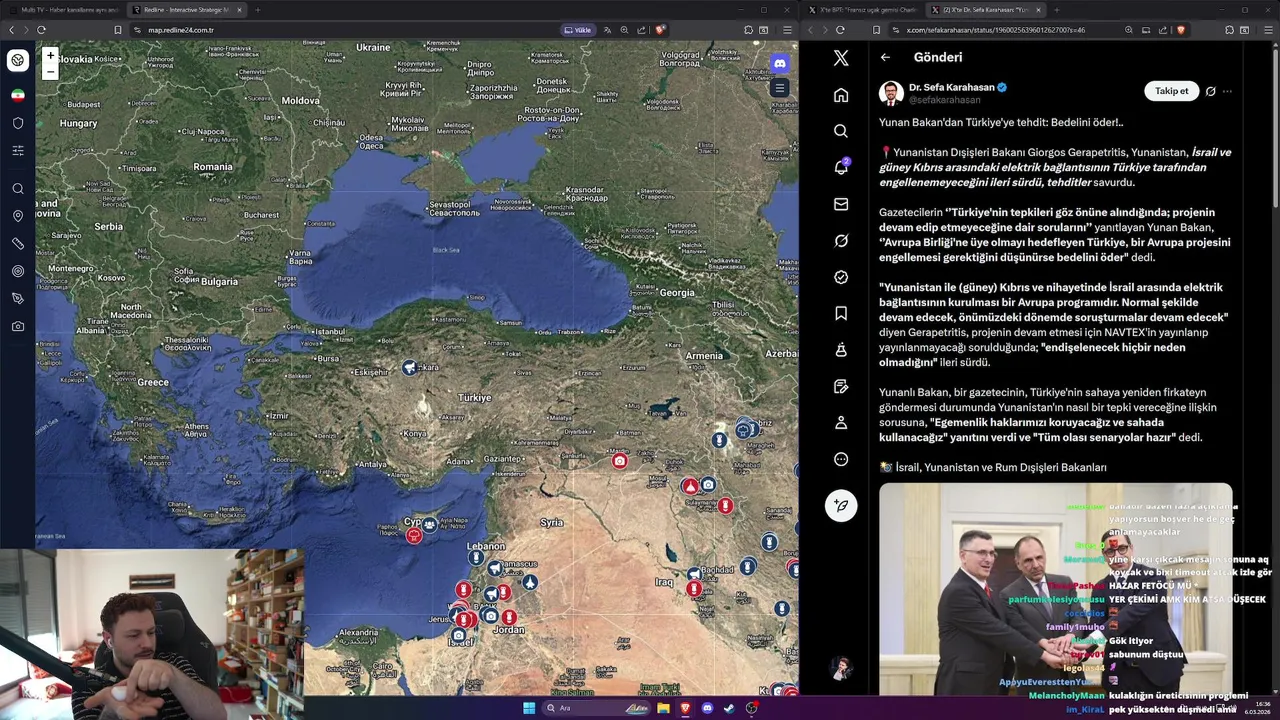The width and height of the screenshot is (1280, 720).
Task: Zoom out on the Redline map
Action: pyautogui.click(x=50, y=71)
